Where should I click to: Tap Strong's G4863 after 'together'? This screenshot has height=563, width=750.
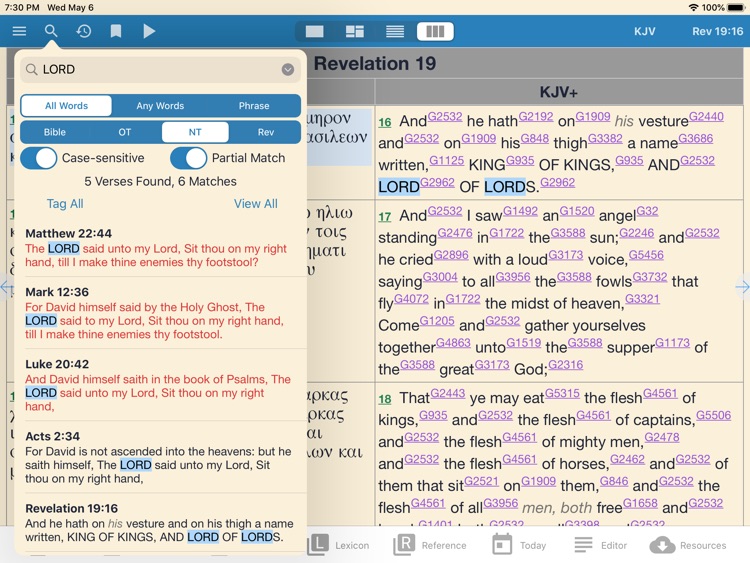[453, 343]
